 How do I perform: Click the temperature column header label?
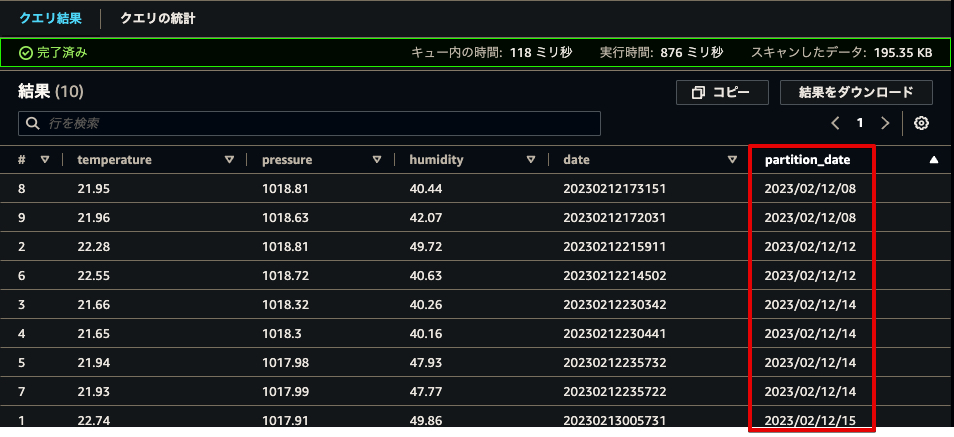point(114,160)
